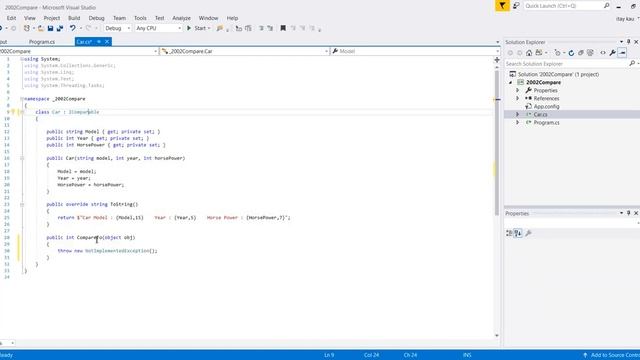The height and width of the screenshot is (360, 640).
Task: Open the Debug configuration dropdown
Action: pyautogui.click(x=118, y=28)
